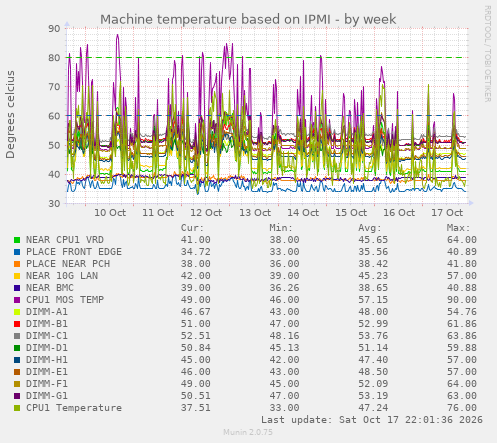This screenshot has width=497, height=443.
Task: Click the NEAR BMC min value 36.26
Action: point(284,288)
